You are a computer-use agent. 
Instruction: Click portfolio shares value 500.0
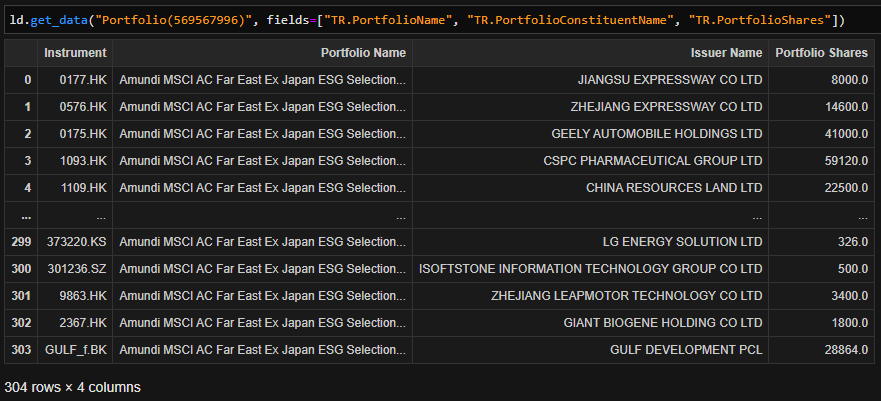click(852, 268)
